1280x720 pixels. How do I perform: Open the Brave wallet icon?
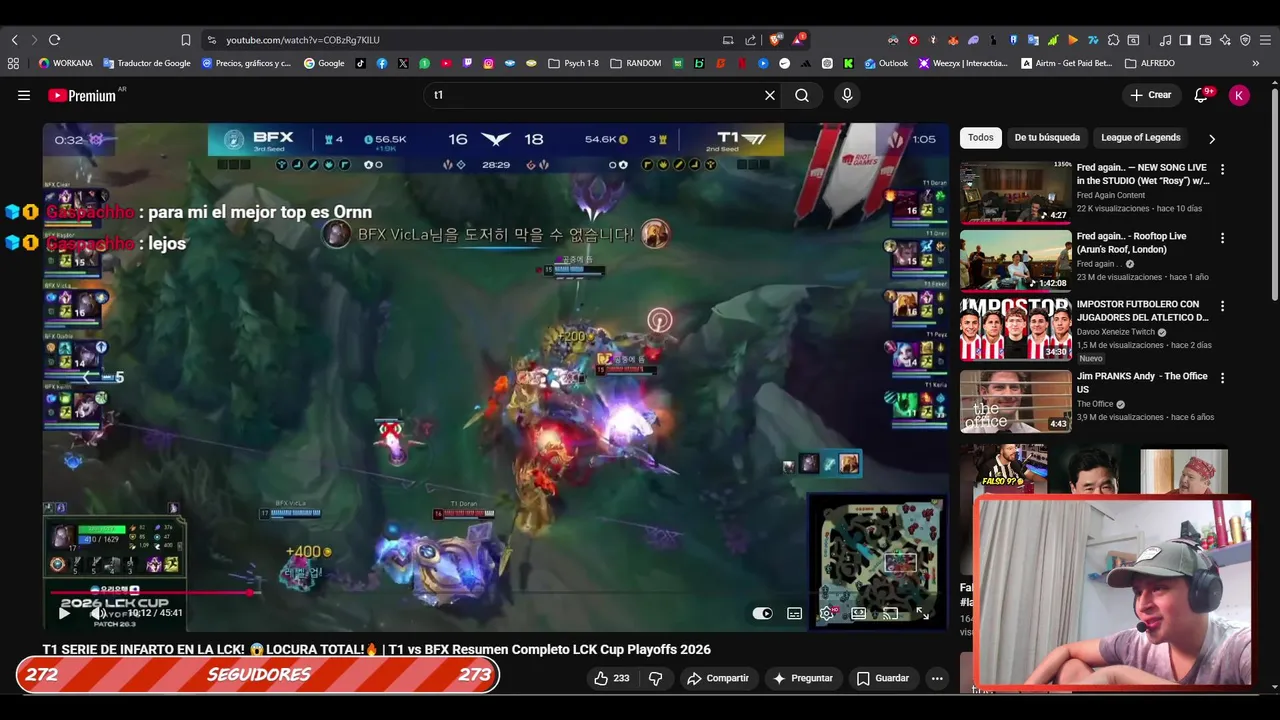[x=1205, y=40]
